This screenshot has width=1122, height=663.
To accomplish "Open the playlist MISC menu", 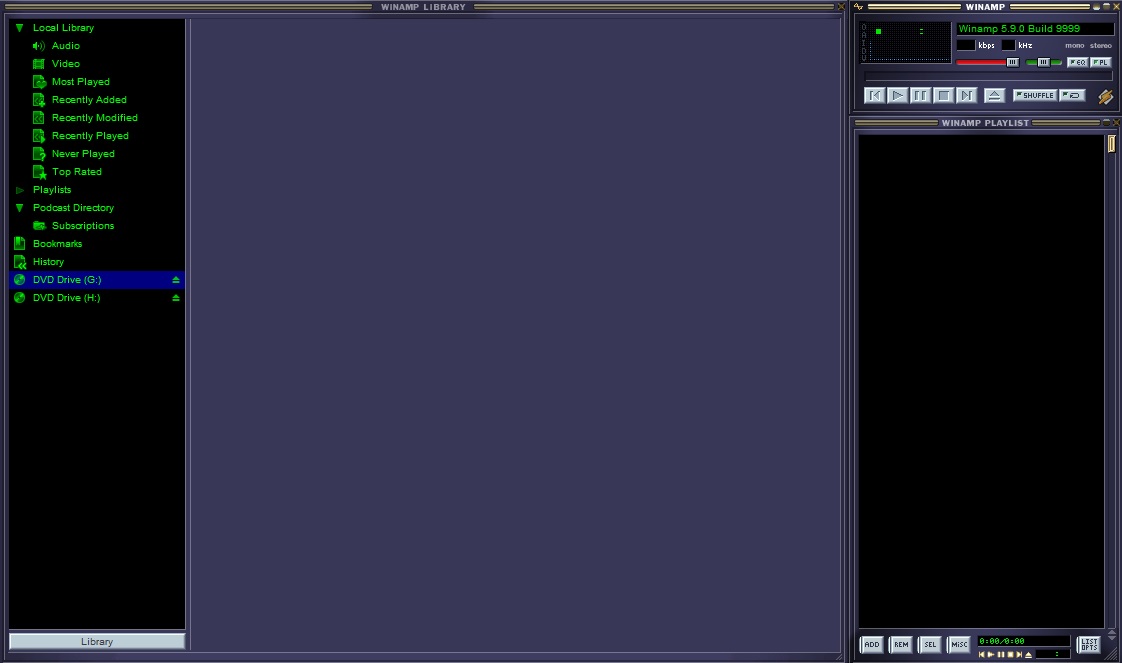I will [x=959, y=644].
